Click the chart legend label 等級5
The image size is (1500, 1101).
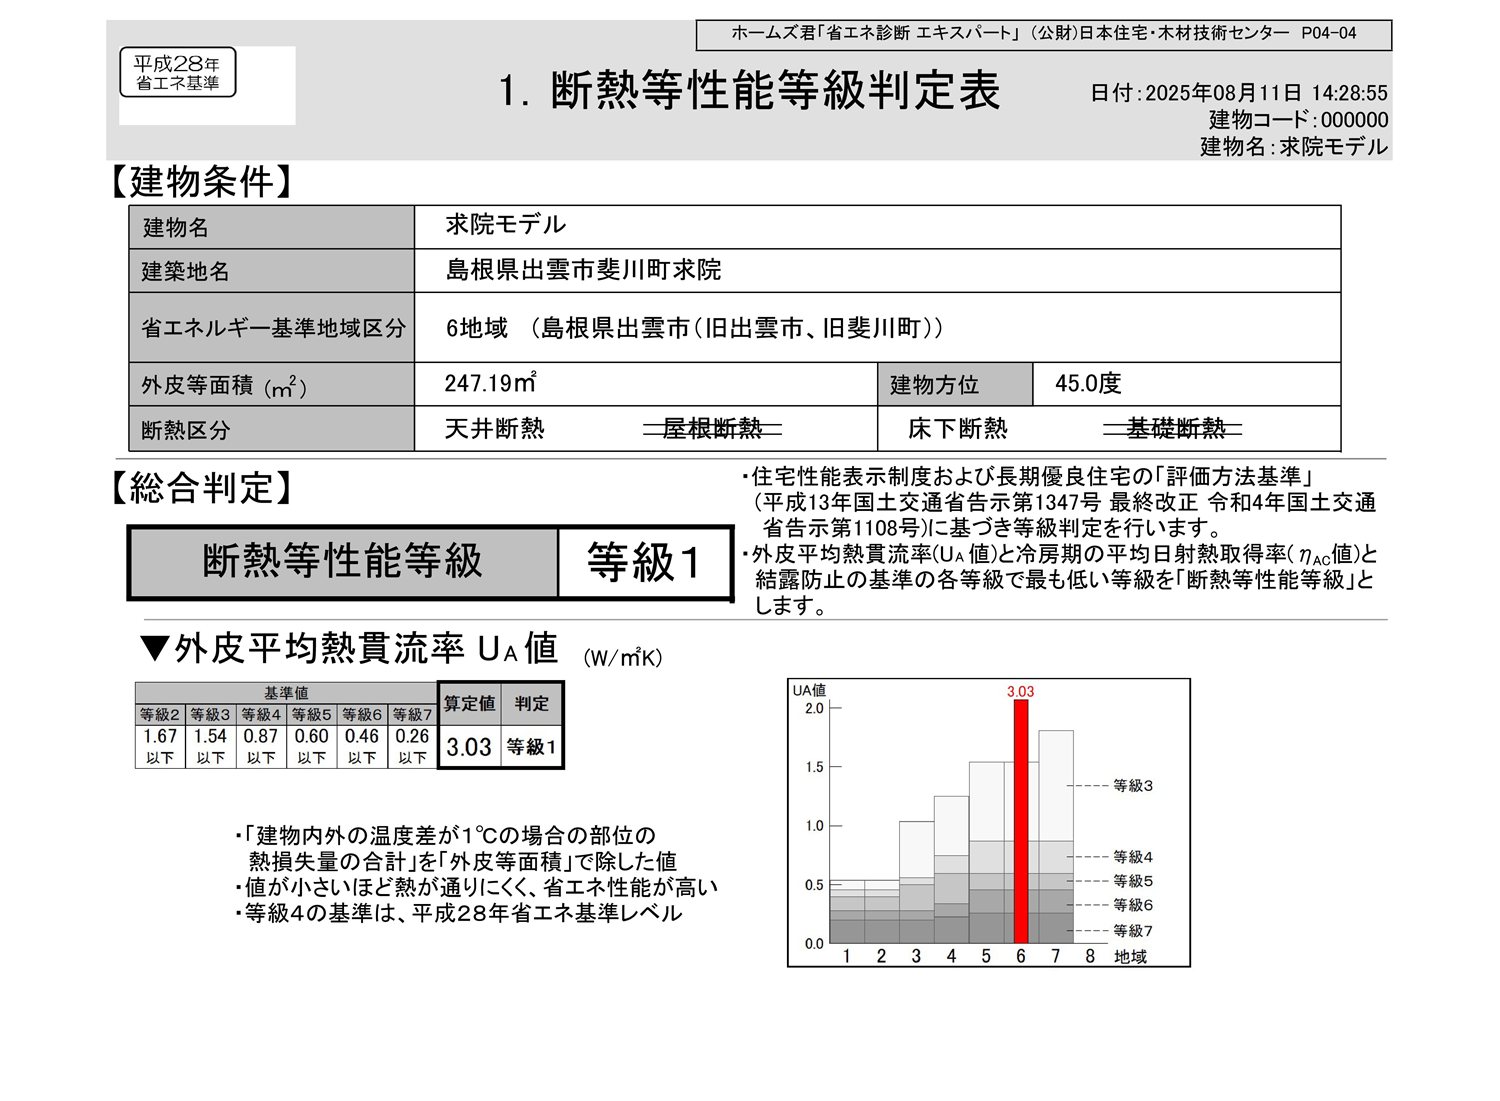tap(1133, 881)
